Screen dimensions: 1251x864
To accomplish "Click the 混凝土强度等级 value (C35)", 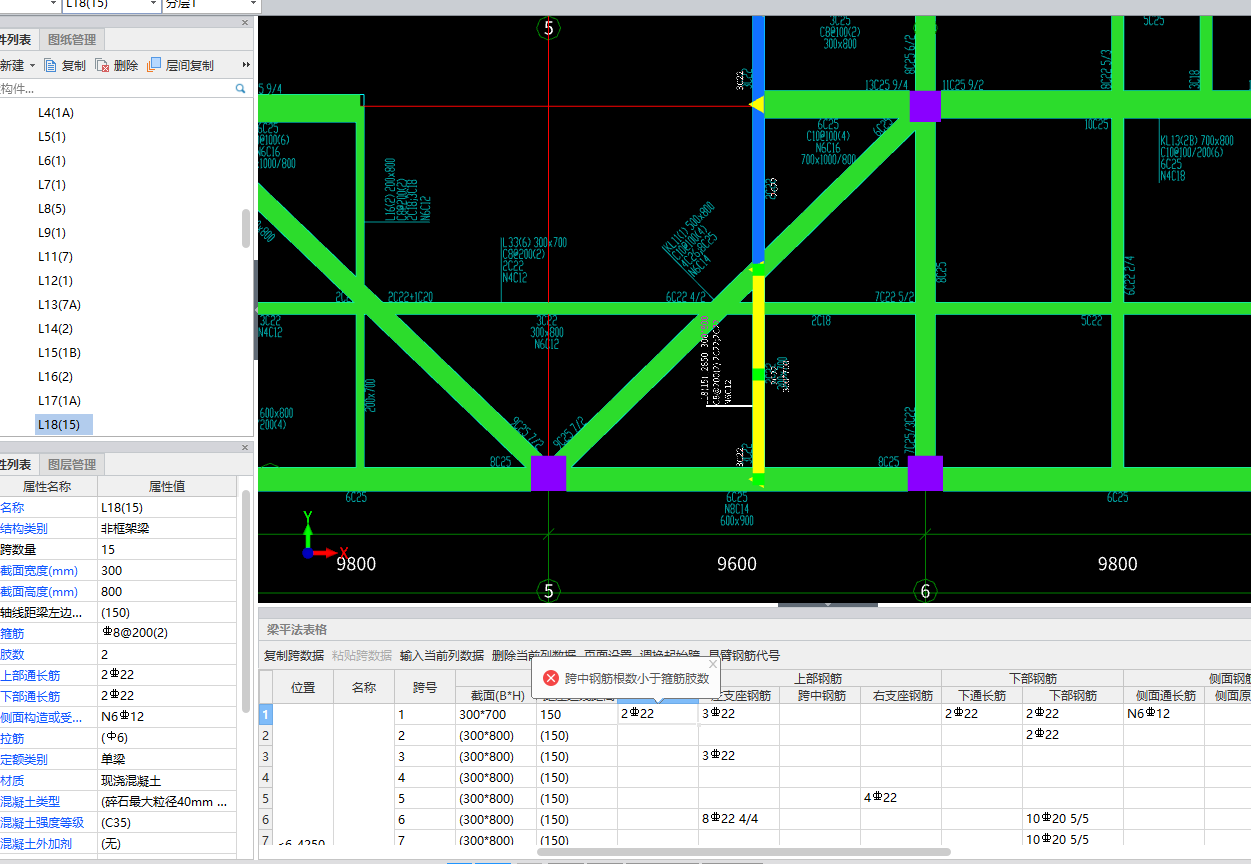I will (167, 822).
